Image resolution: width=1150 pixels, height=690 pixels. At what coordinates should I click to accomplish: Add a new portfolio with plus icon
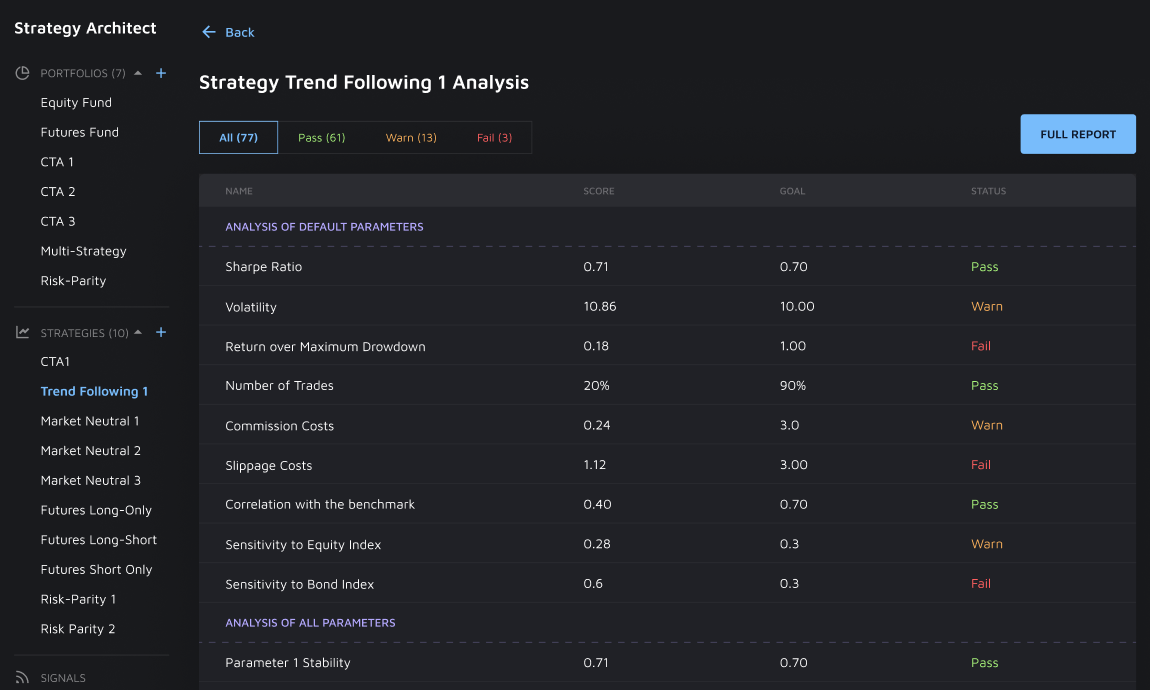pyautogui.click(x=161, y=73)
